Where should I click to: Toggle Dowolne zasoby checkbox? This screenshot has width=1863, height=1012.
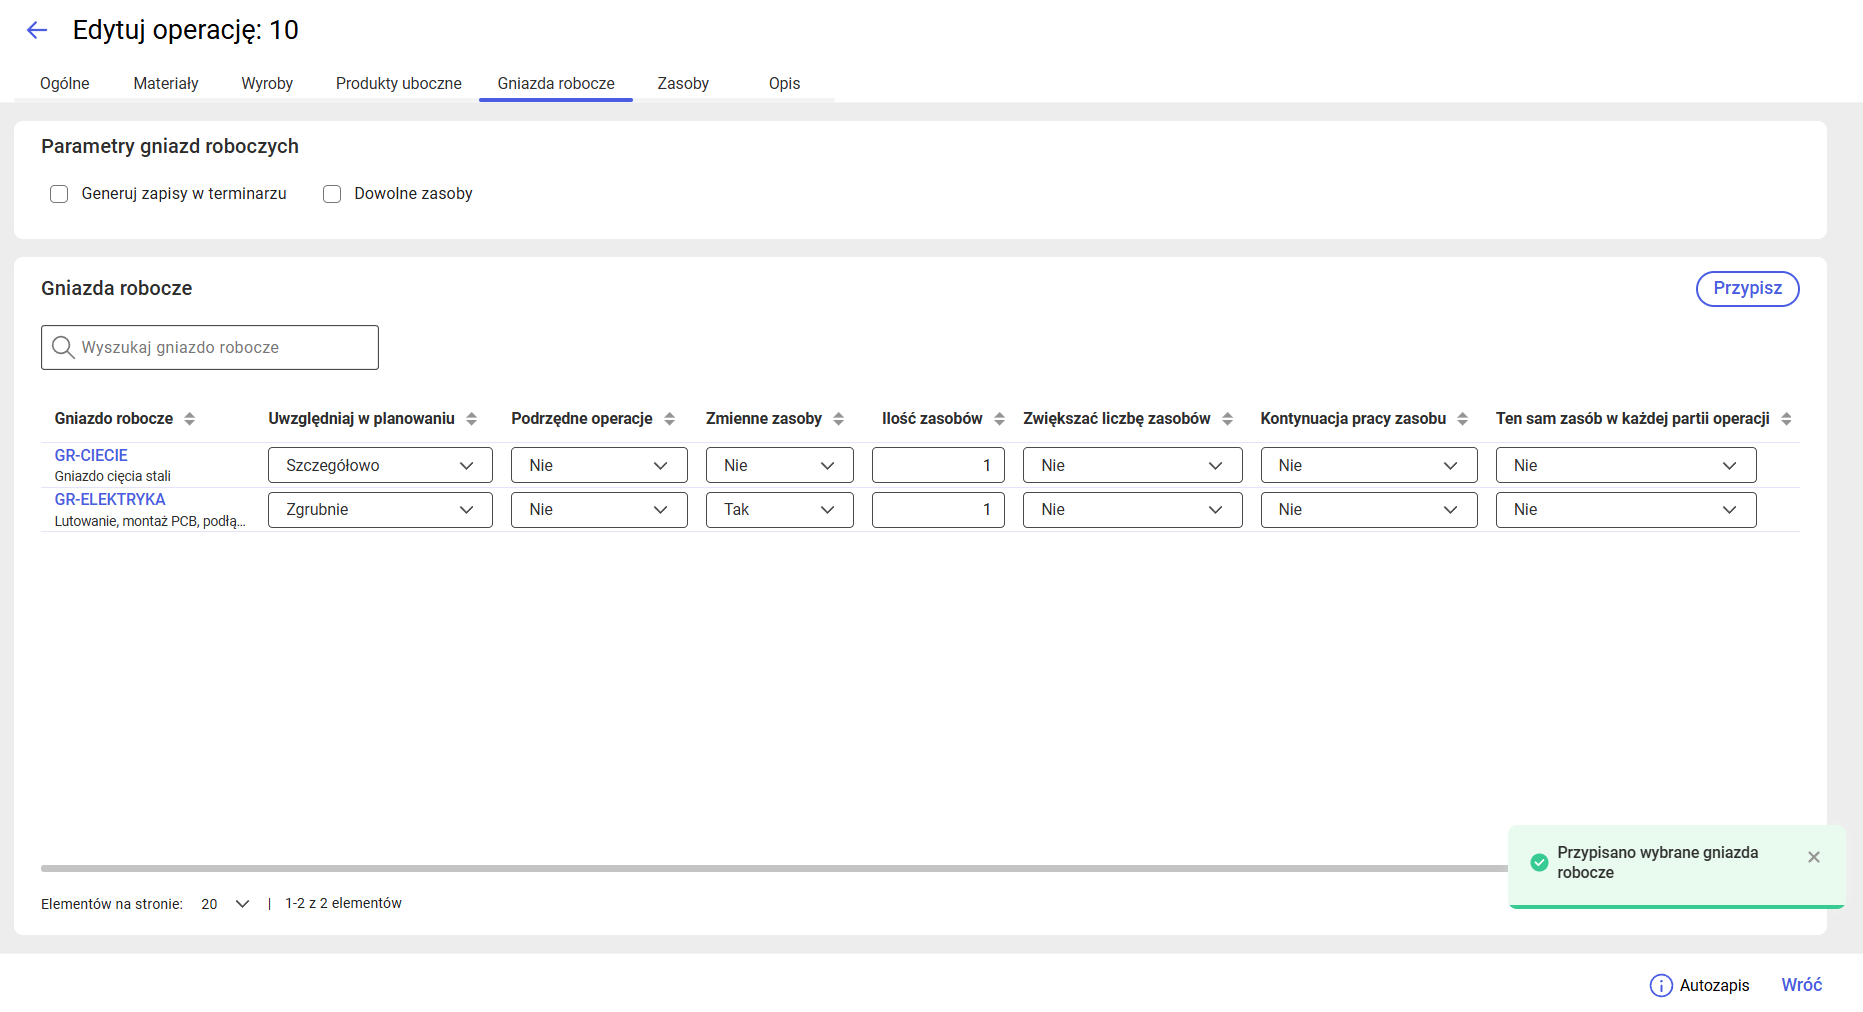(x=332, y=194)
